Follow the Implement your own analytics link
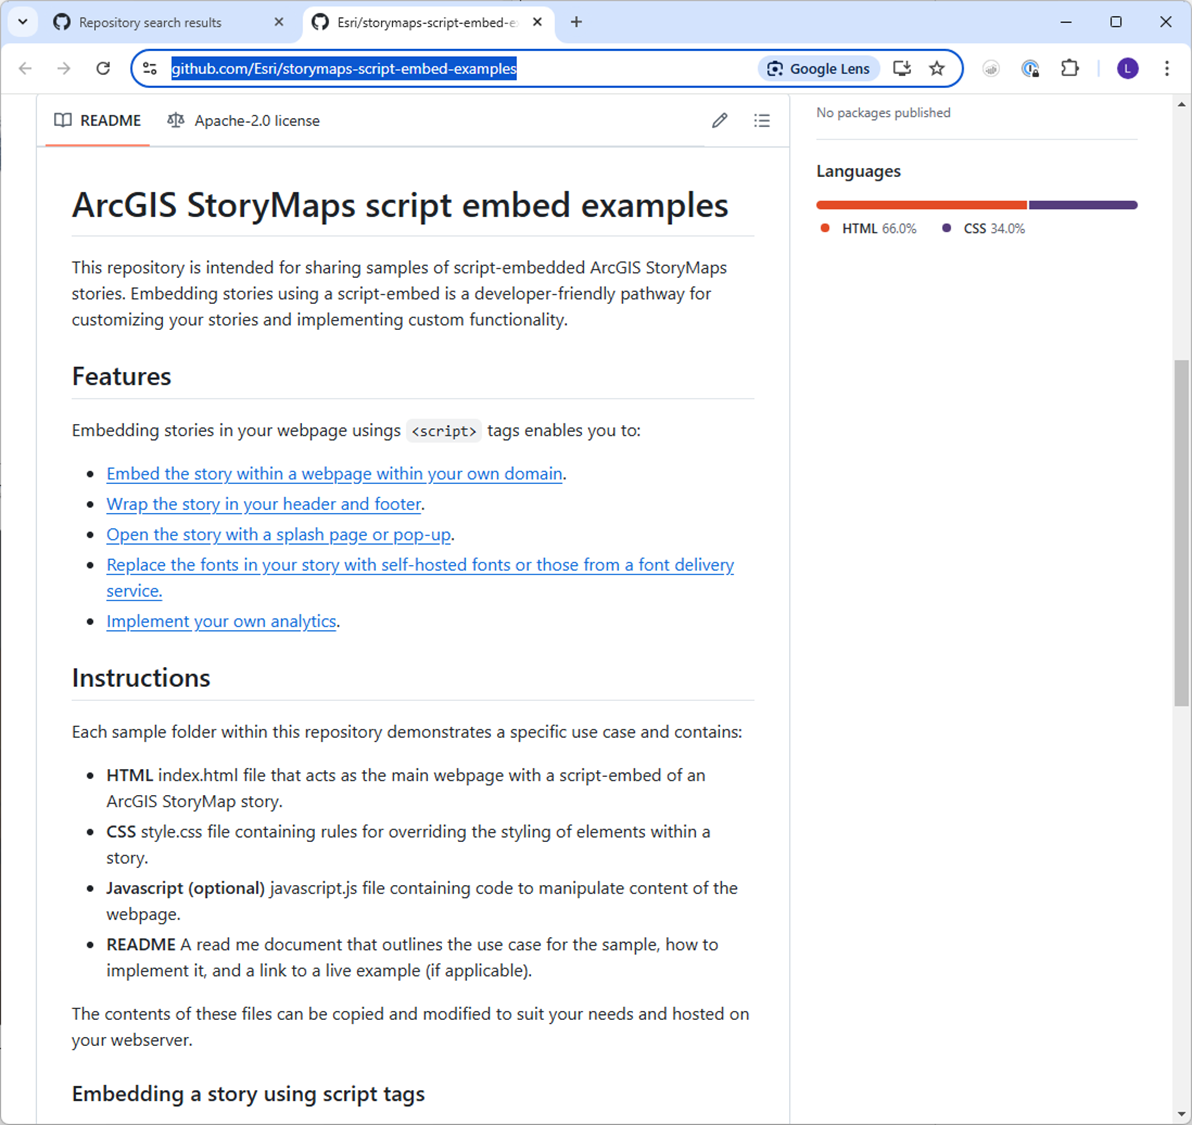The width and height of the screenshot is (1192, 1125). [x=221, y=621]
